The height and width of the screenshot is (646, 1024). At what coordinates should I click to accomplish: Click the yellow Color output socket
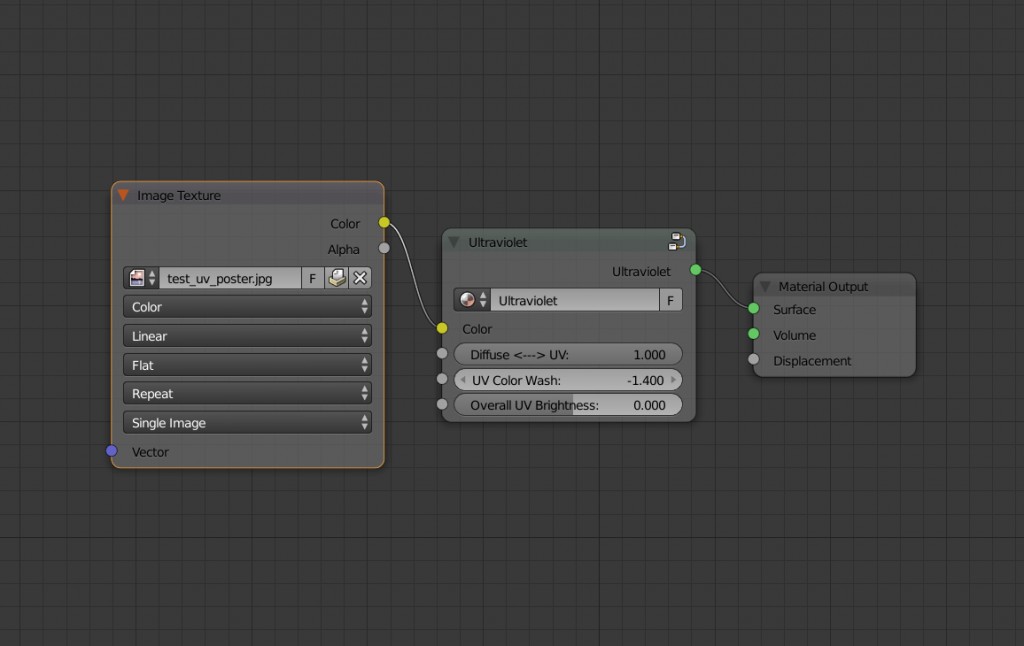point(383,223)
